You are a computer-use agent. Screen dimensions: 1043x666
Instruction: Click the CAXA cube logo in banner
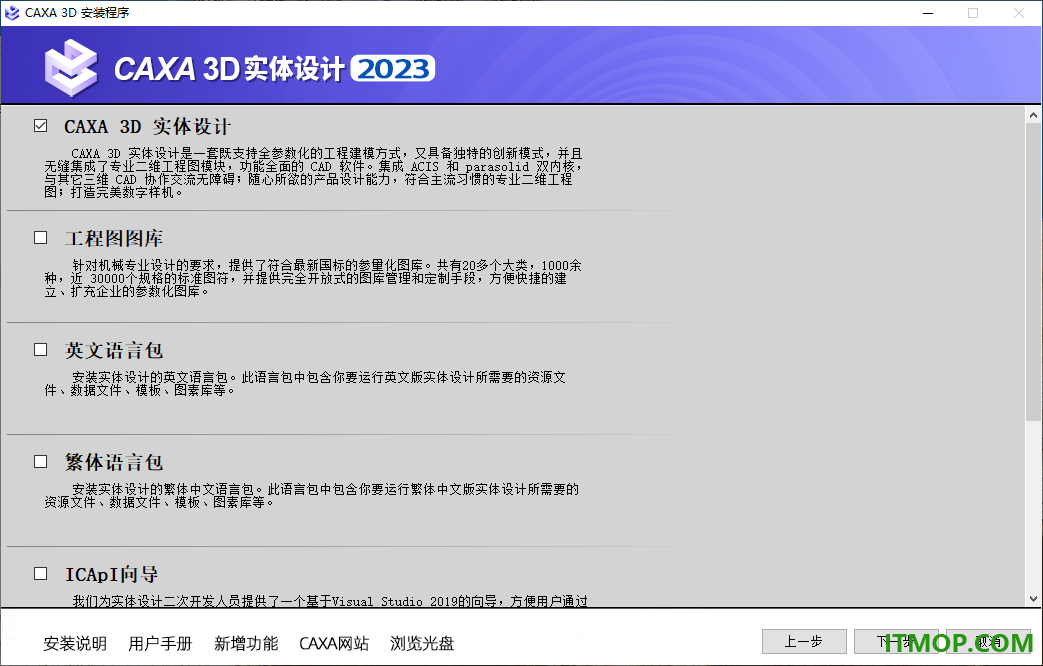tap(71, 68)
